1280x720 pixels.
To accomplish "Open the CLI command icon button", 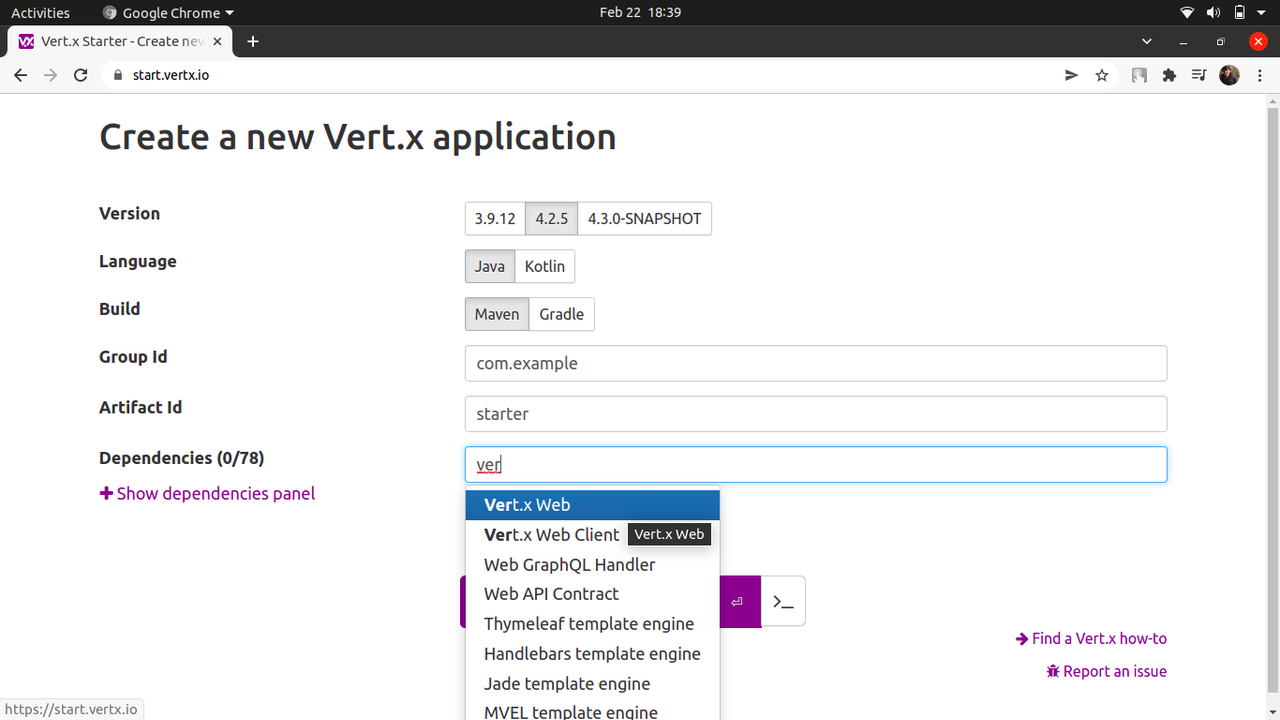I will tap(783, 600).
